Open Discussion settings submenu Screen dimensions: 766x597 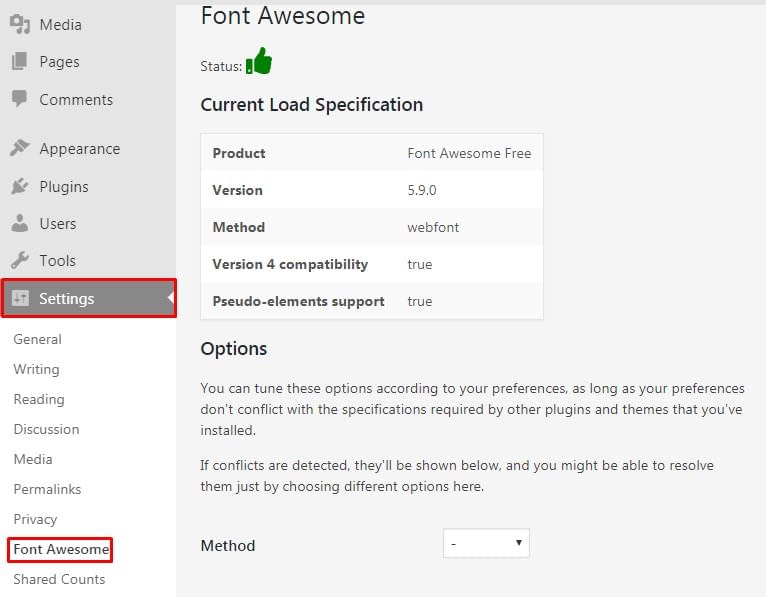pyautogui.click(x=46, y=429)
